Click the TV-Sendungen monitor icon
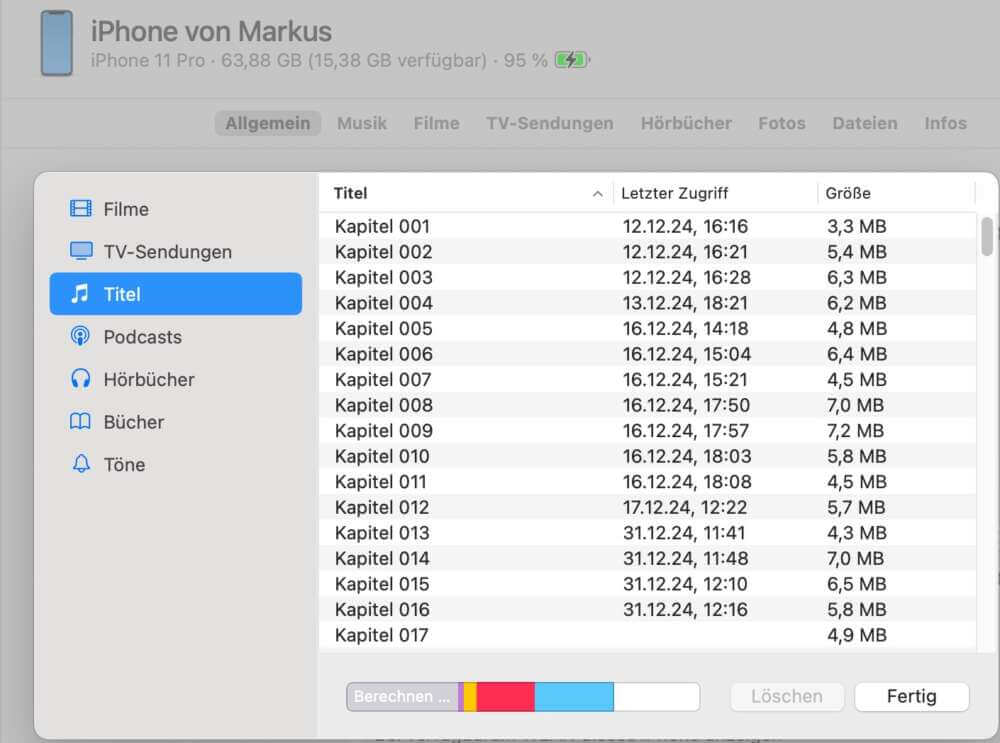The height and width of the screenshot is (743, 1000). (x=80, y=251)
